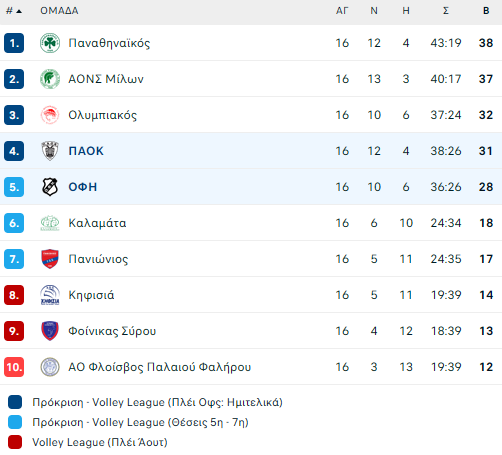Click the rank 10 position badge

(14, 367)
